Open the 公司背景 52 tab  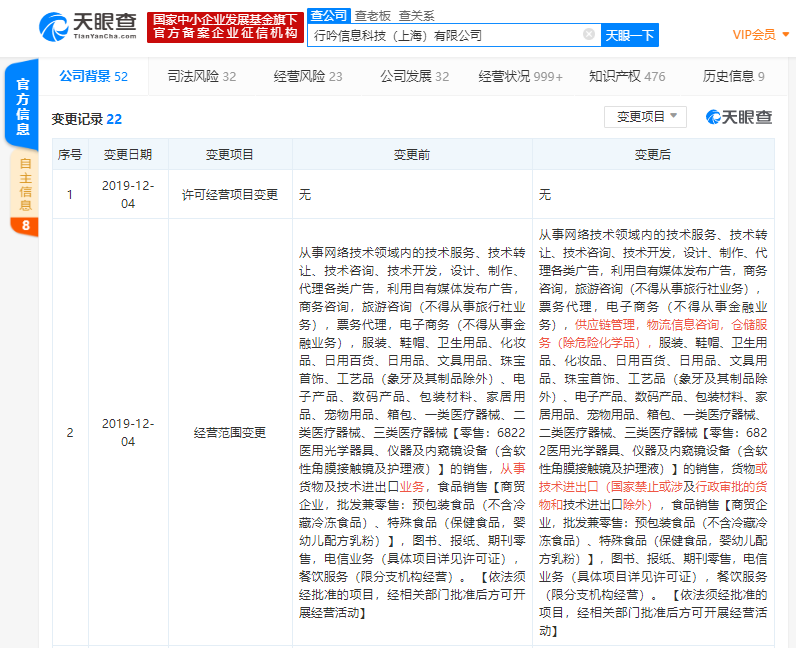point(93,76)
